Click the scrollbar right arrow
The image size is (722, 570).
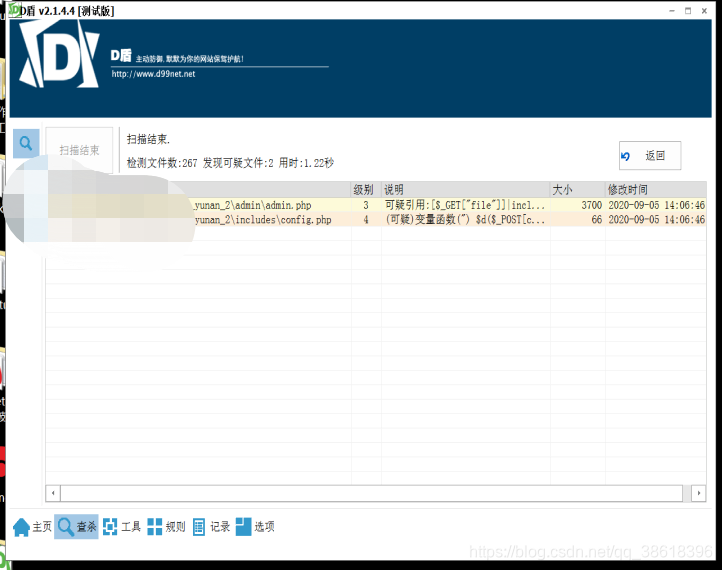699,493
